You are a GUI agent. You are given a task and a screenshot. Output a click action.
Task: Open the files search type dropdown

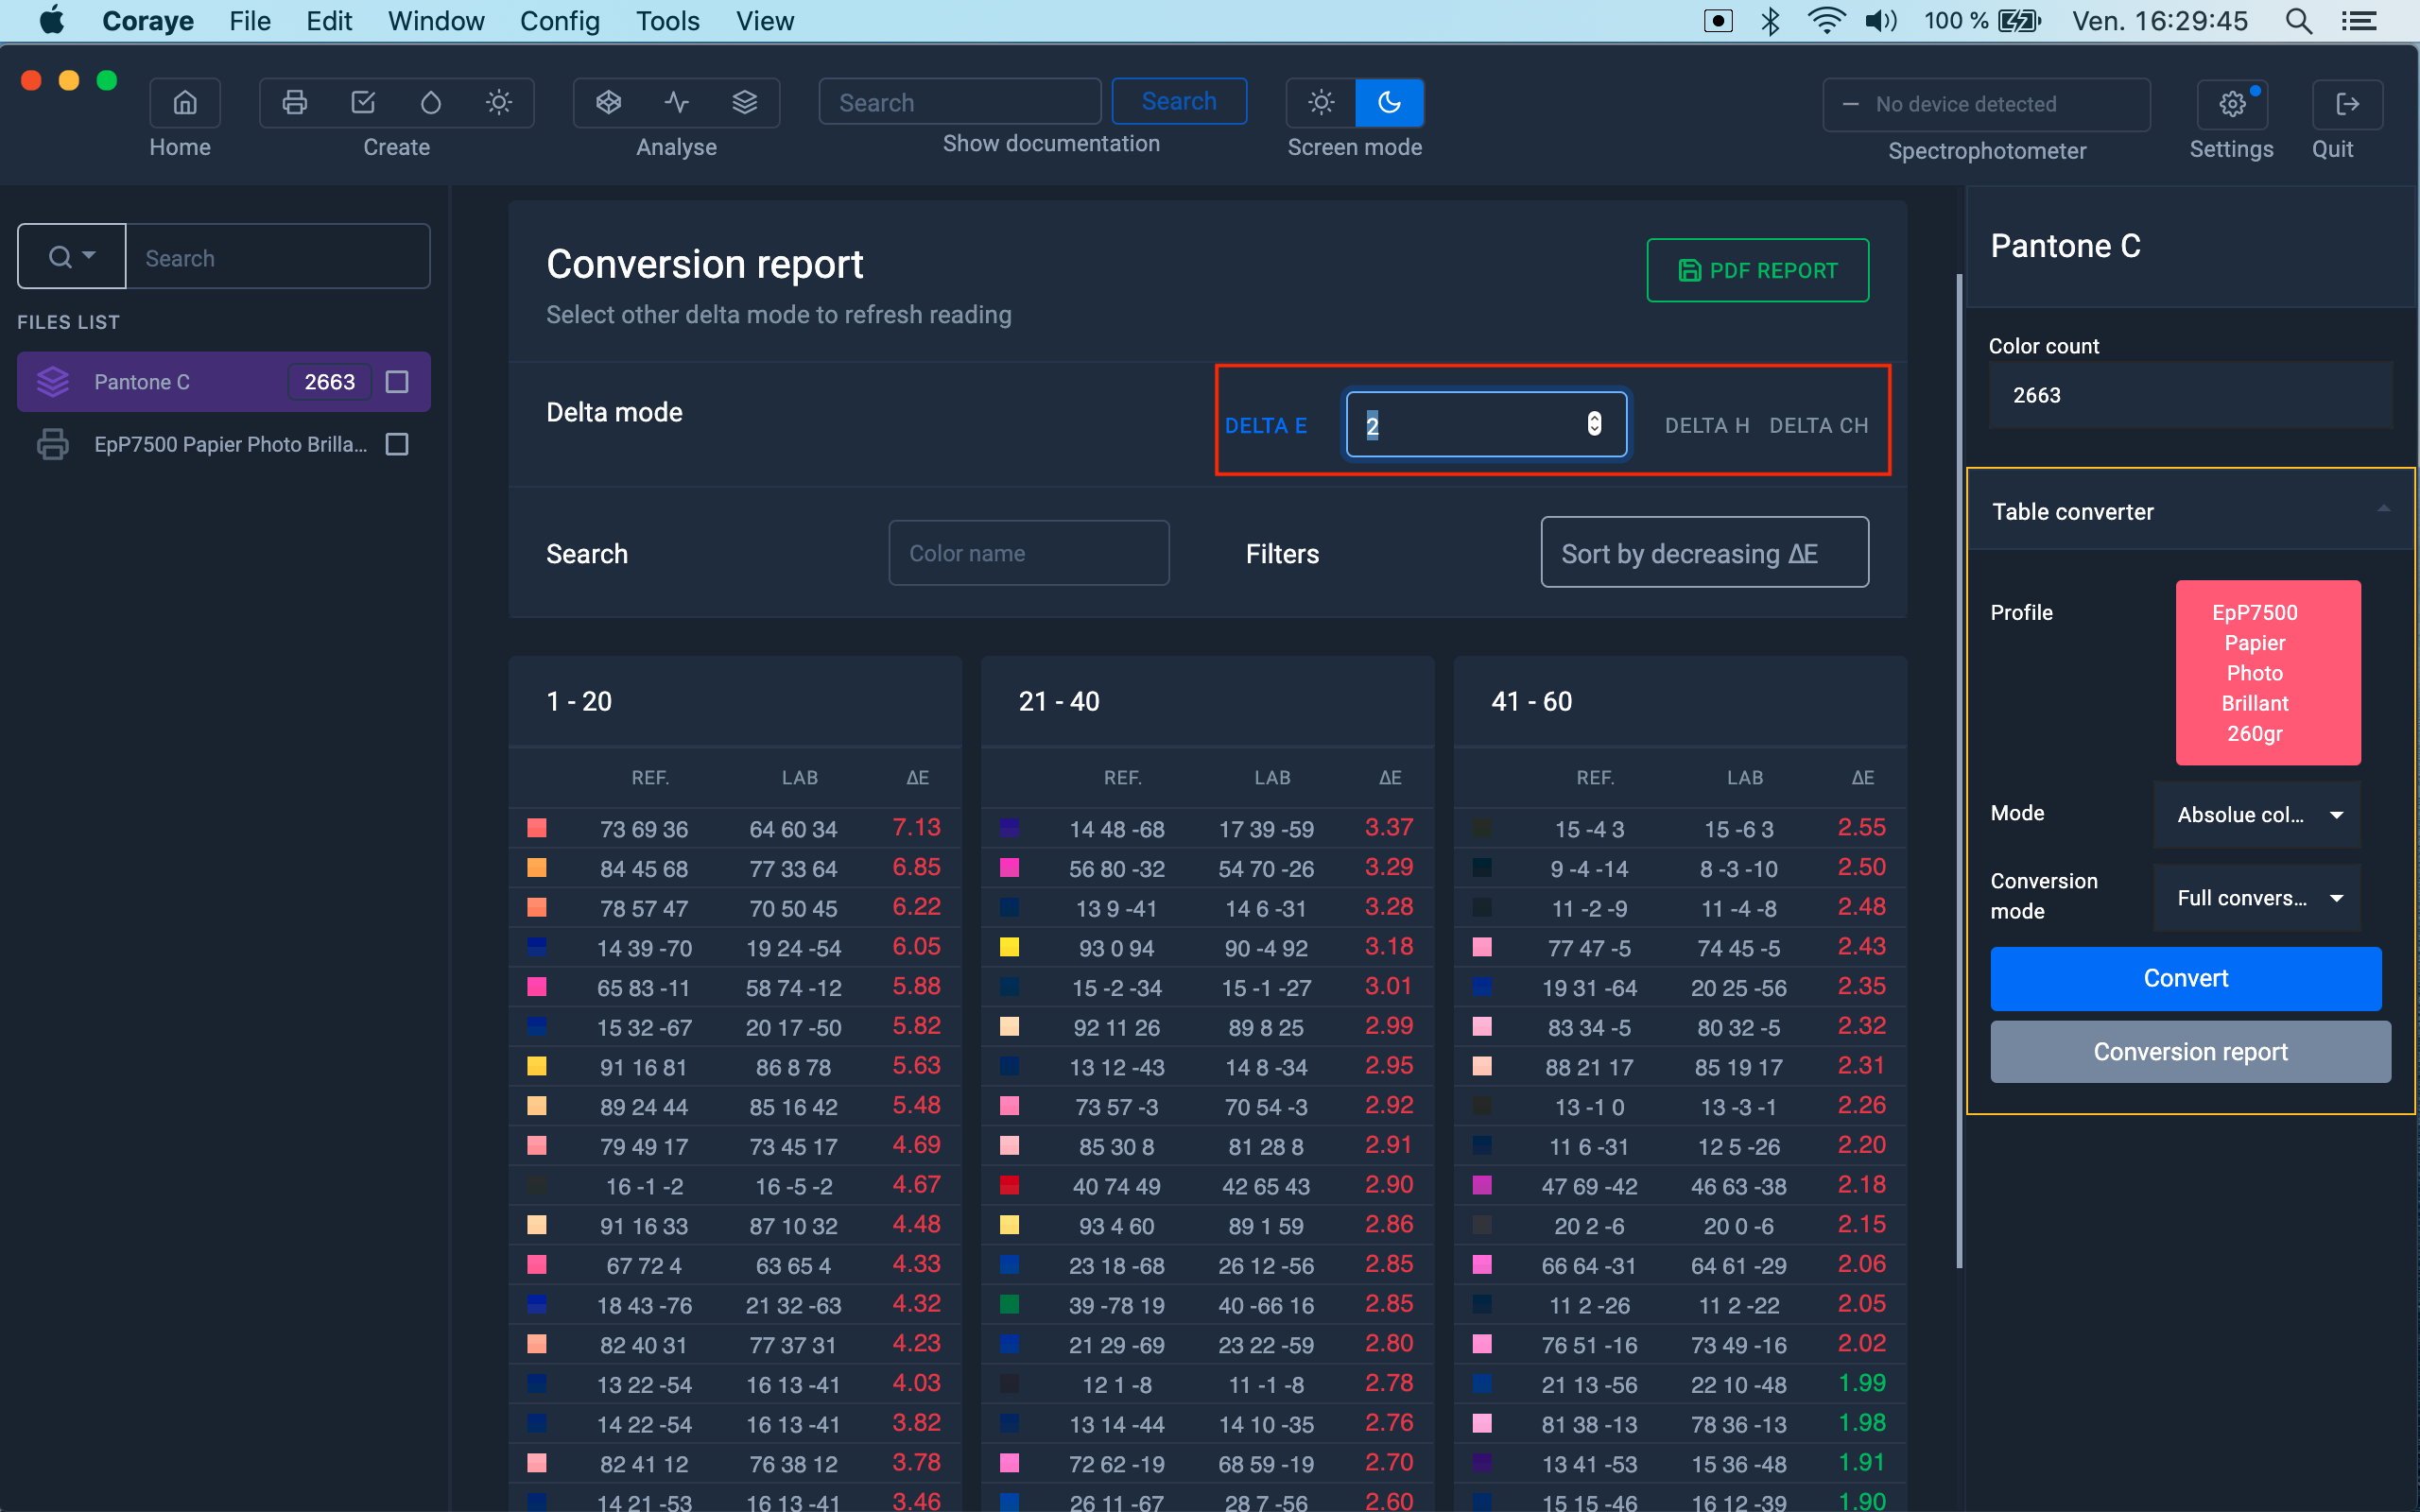(72, 257)
